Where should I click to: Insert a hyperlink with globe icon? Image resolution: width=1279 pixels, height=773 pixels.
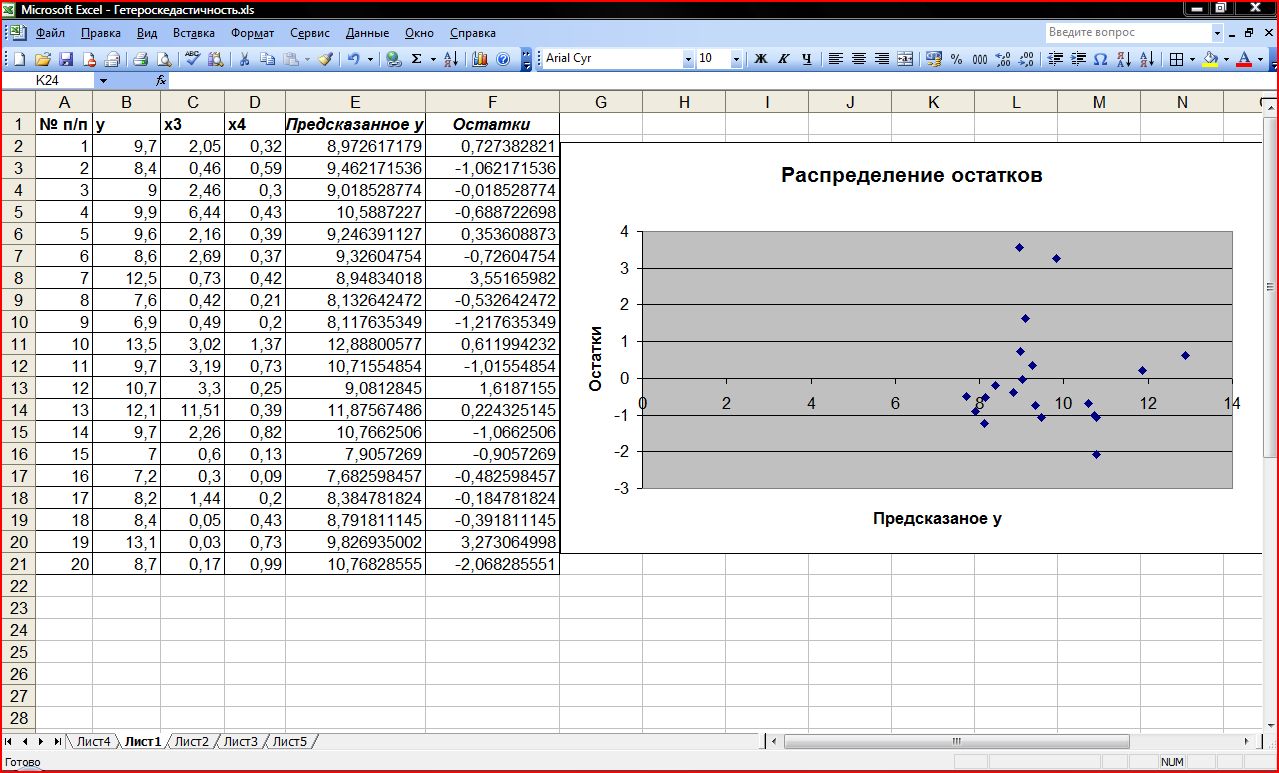(394, 59)
